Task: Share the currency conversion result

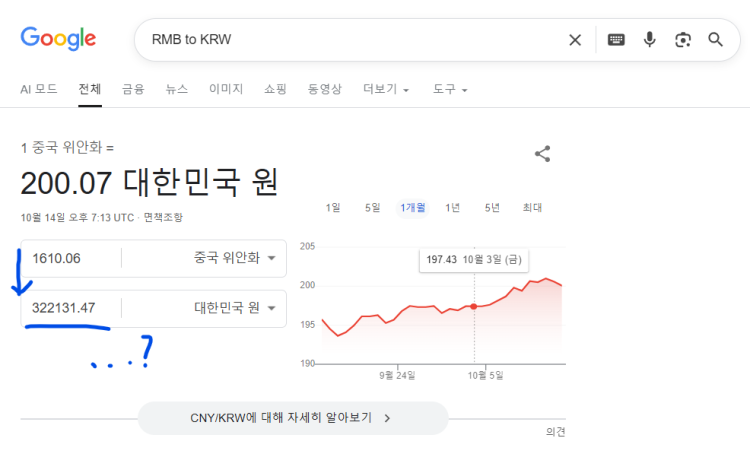Action: point(543,154)
